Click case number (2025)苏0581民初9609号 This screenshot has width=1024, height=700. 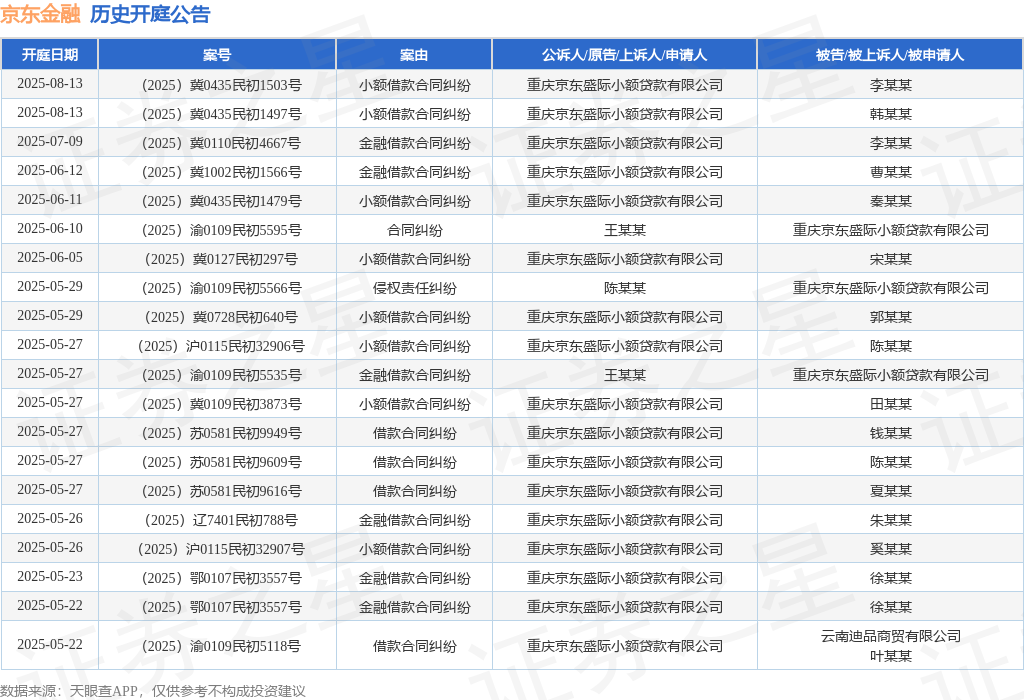coord(221,462)
